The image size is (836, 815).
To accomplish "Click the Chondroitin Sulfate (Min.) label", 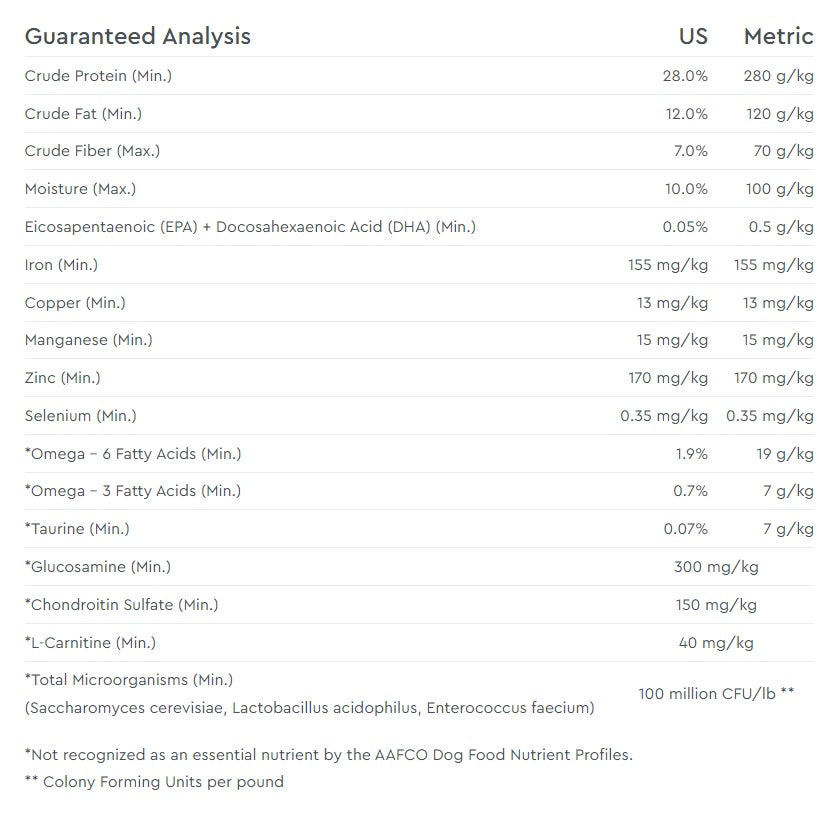I will point(121,605).
